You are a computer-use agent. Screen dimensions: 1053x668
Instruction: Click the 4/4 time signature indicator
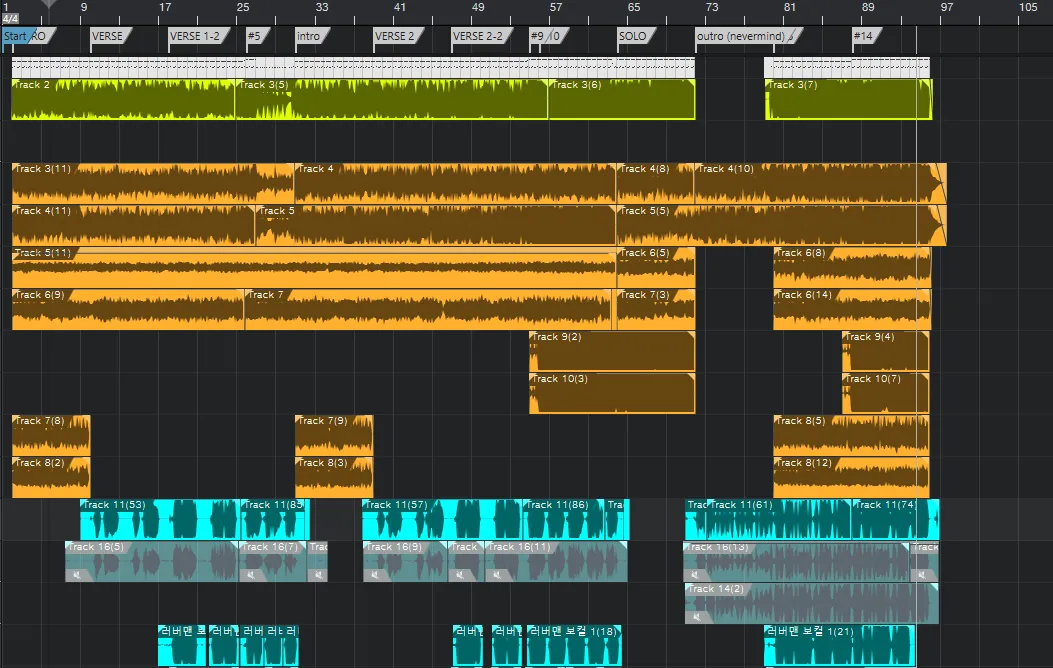pos(10,19)
